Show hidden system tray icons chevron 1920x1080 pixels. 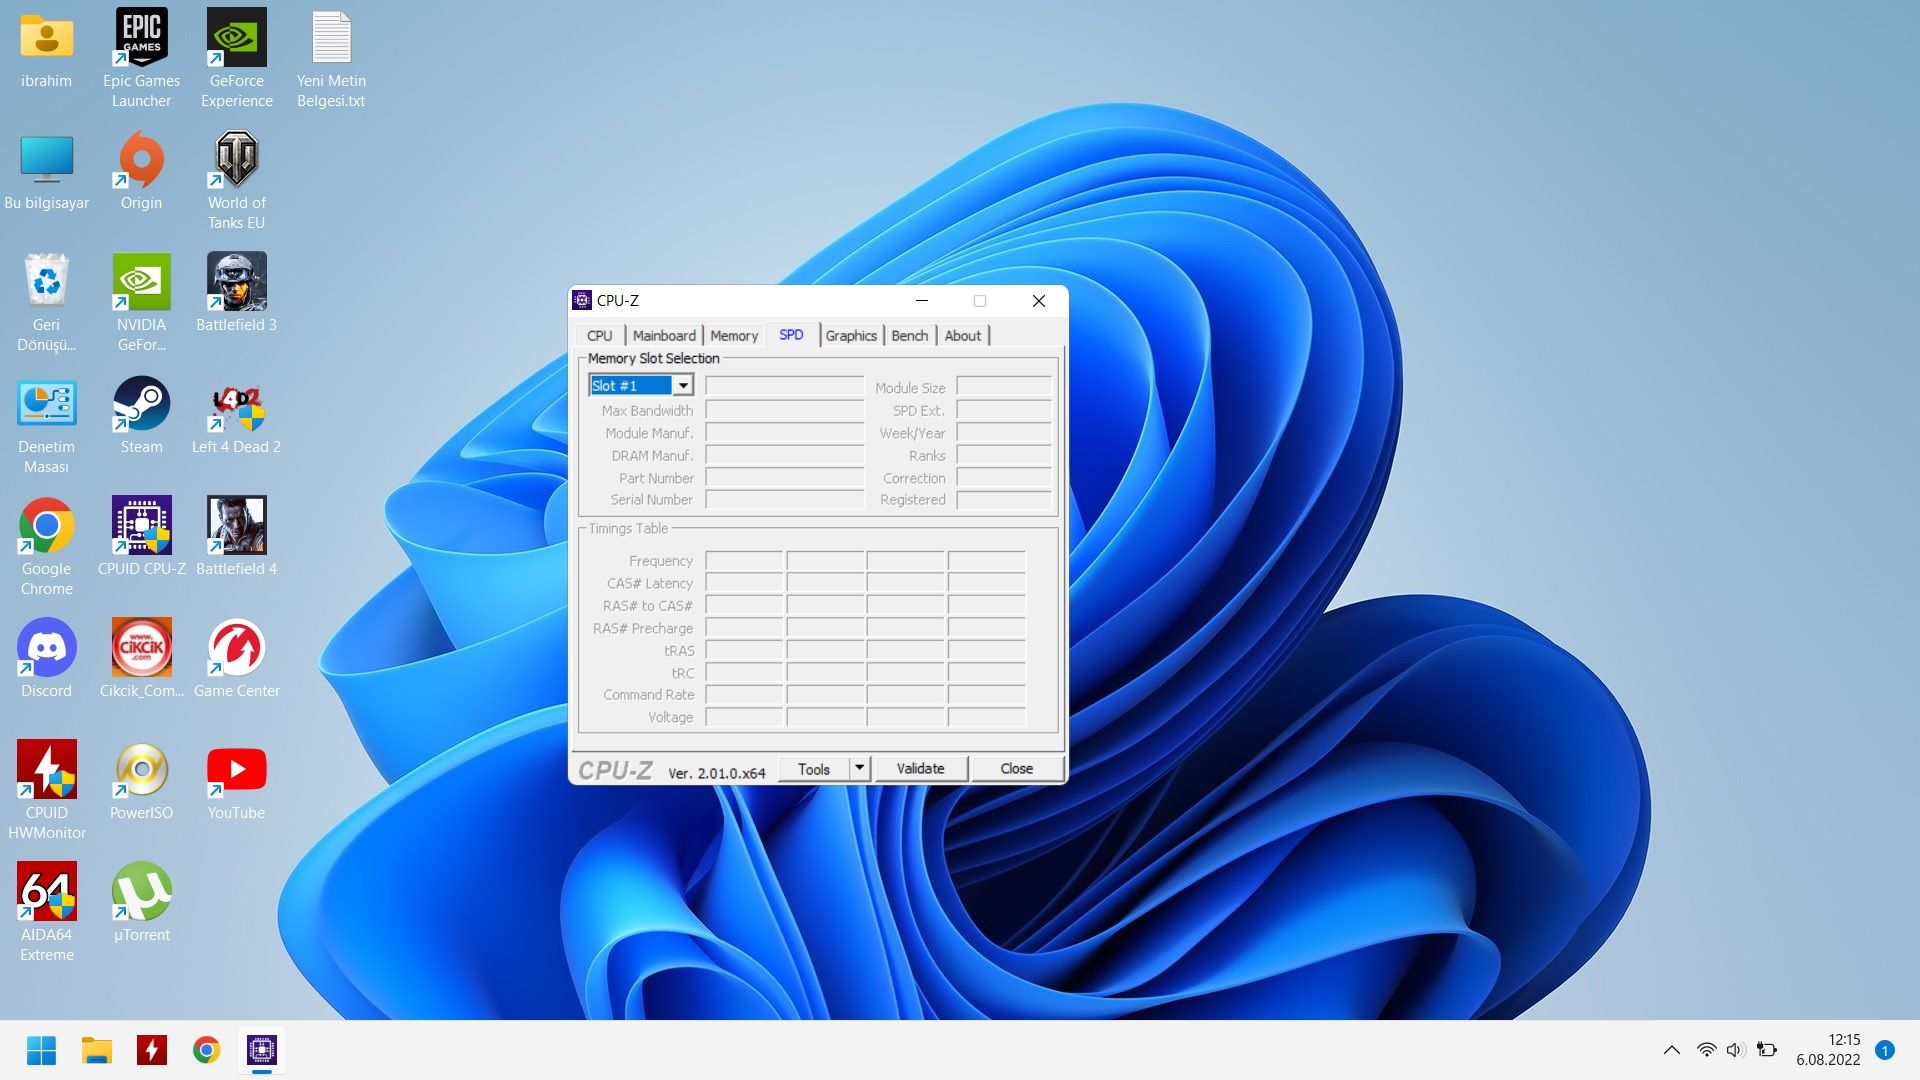click(1671, 1050)
